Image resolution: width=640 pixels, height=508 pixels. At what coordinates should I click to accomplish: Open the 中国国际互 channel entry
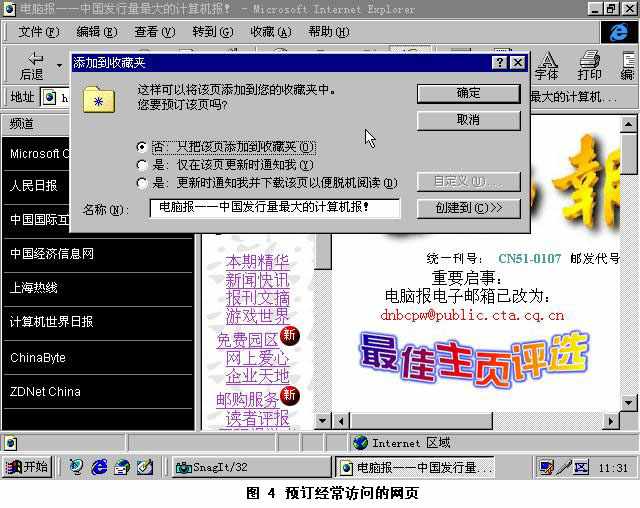(39, 220)
